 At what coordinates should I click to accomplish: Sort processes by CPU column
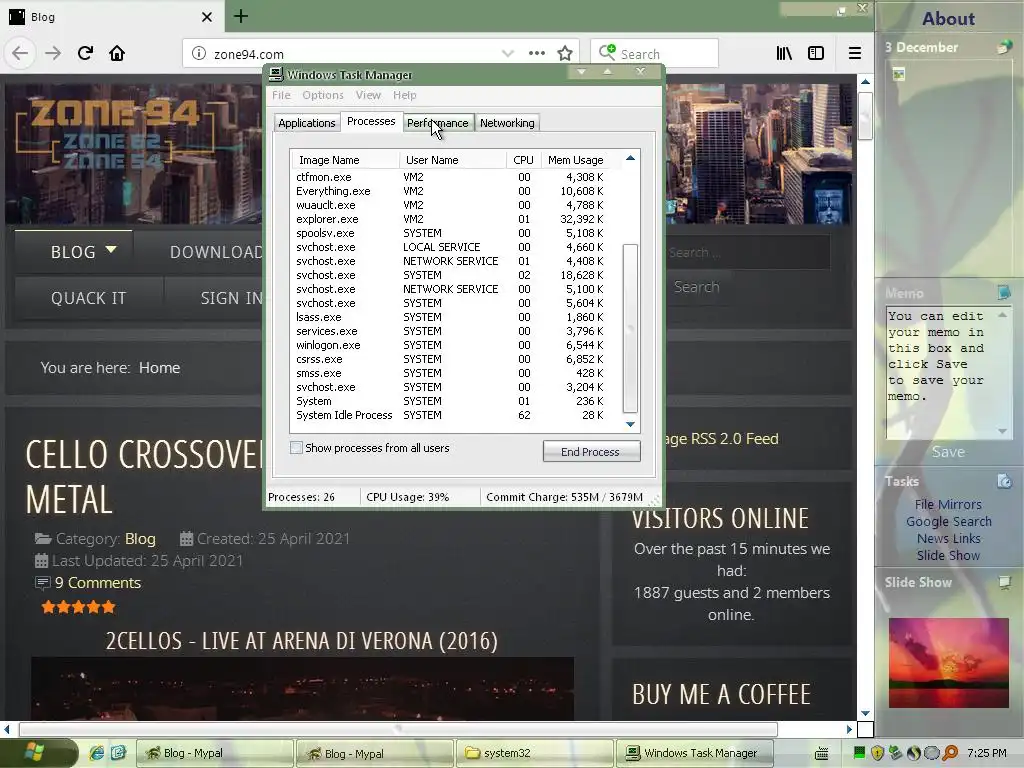click(523, 160)
